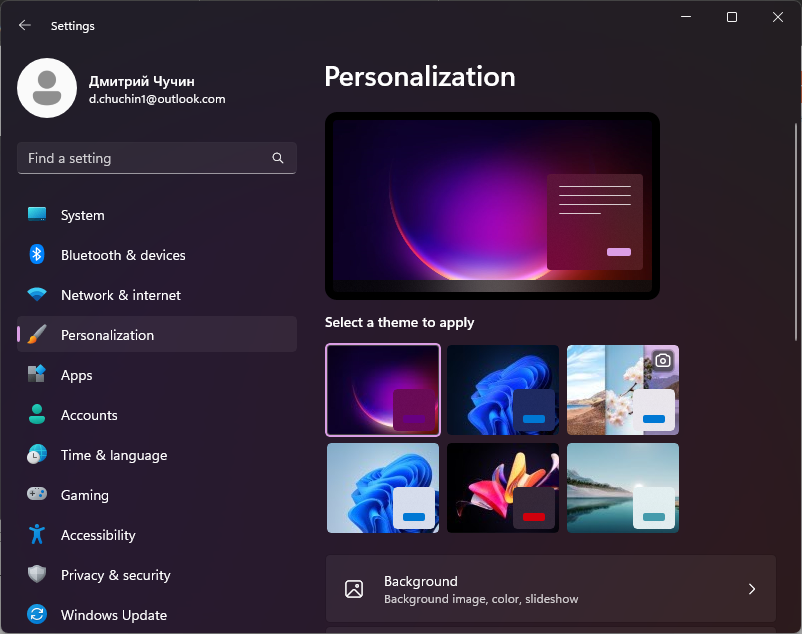Viewport: 802px width, 634px height.
Task: Open Bluetooth & devices settings
Action: click(157, 255)
